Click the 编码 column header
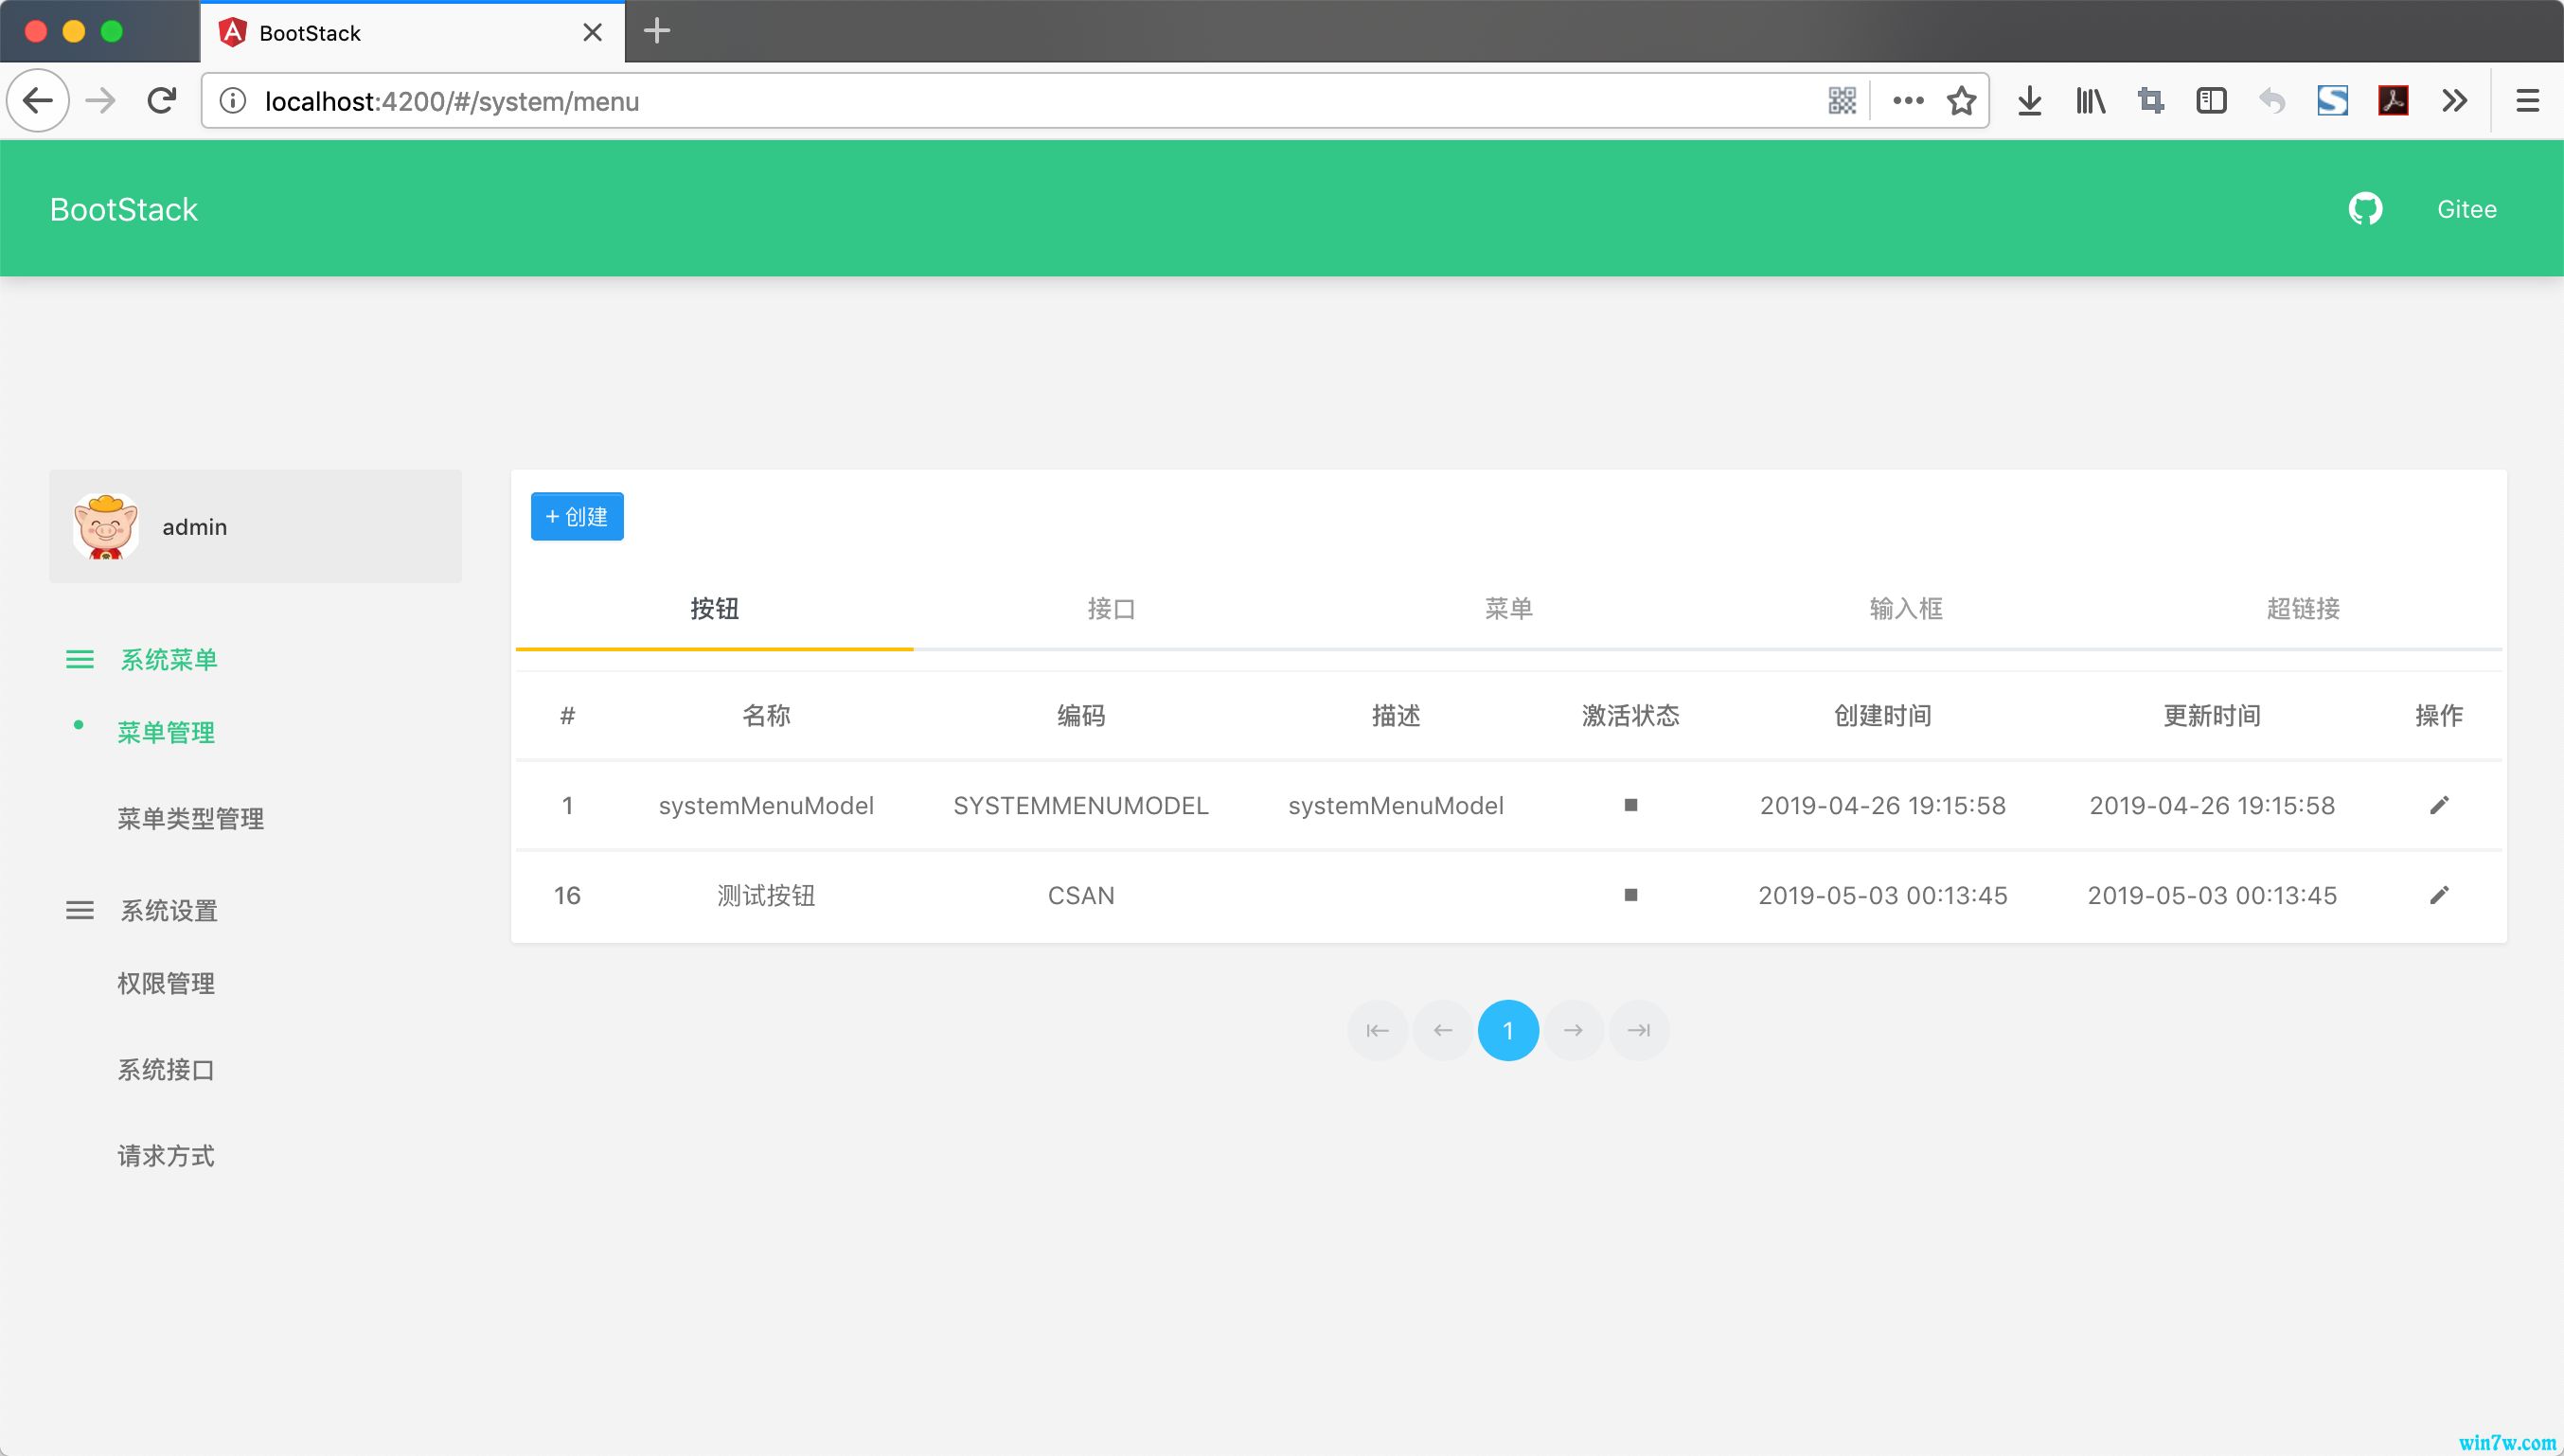This screenshot has width=2564, height=1456. [x=1081, y=716]
